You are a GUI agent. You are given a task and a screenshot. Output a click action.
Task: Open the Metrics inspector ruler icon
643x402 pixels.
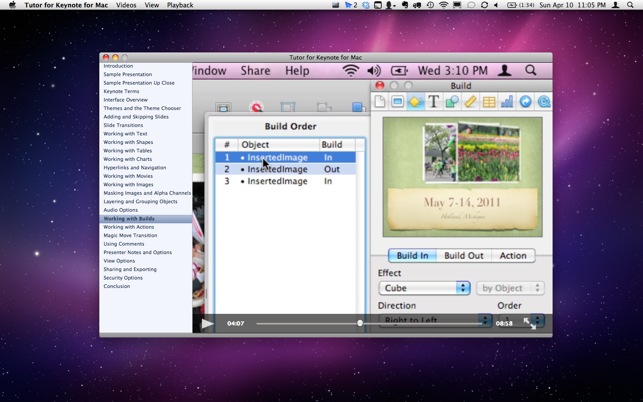click(x=470, y=102)
